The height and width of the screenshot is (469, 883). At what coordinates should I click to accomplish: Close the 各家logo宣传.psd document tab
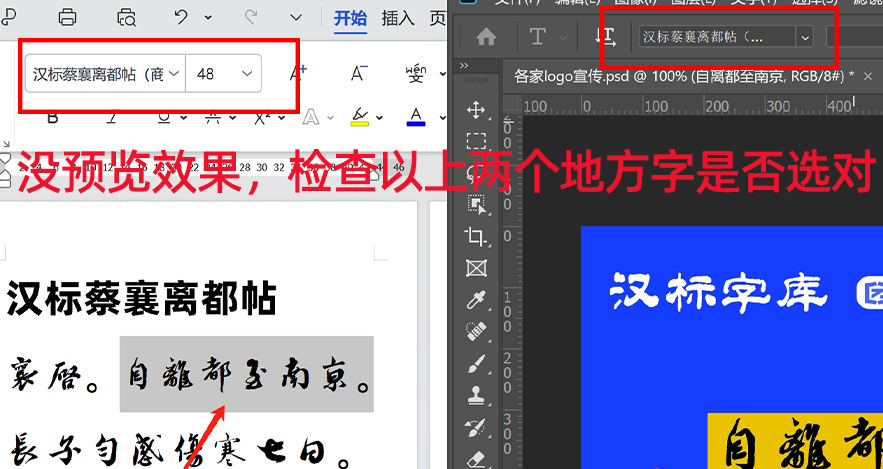(x=868, y=76)
